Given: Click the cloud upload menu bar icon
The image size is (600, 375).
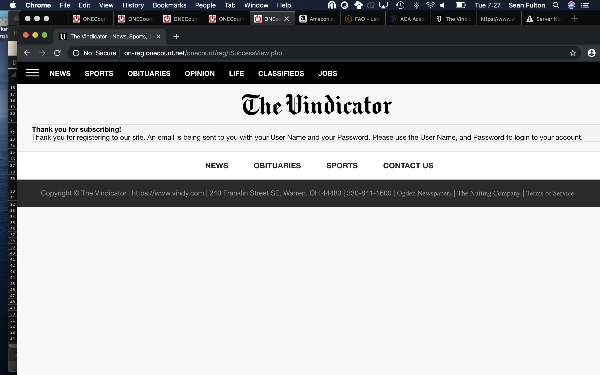Looking at the screenshot, I should (x=358, y=5).
